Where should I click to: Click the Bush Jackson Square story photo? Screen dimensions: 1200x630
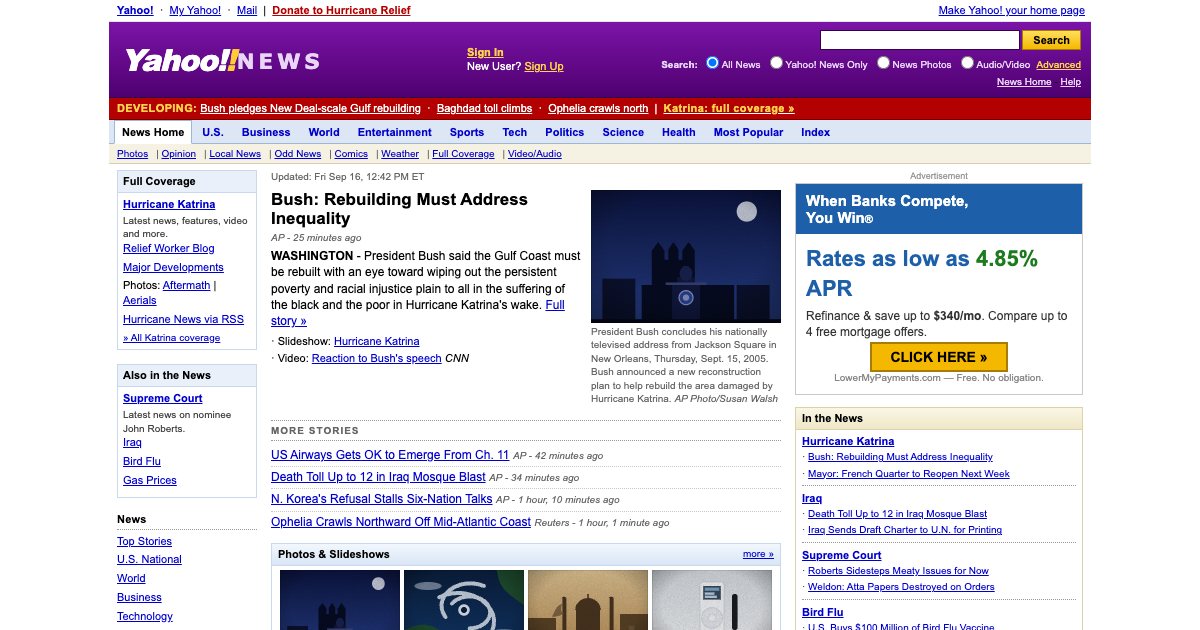coord(686,256)
